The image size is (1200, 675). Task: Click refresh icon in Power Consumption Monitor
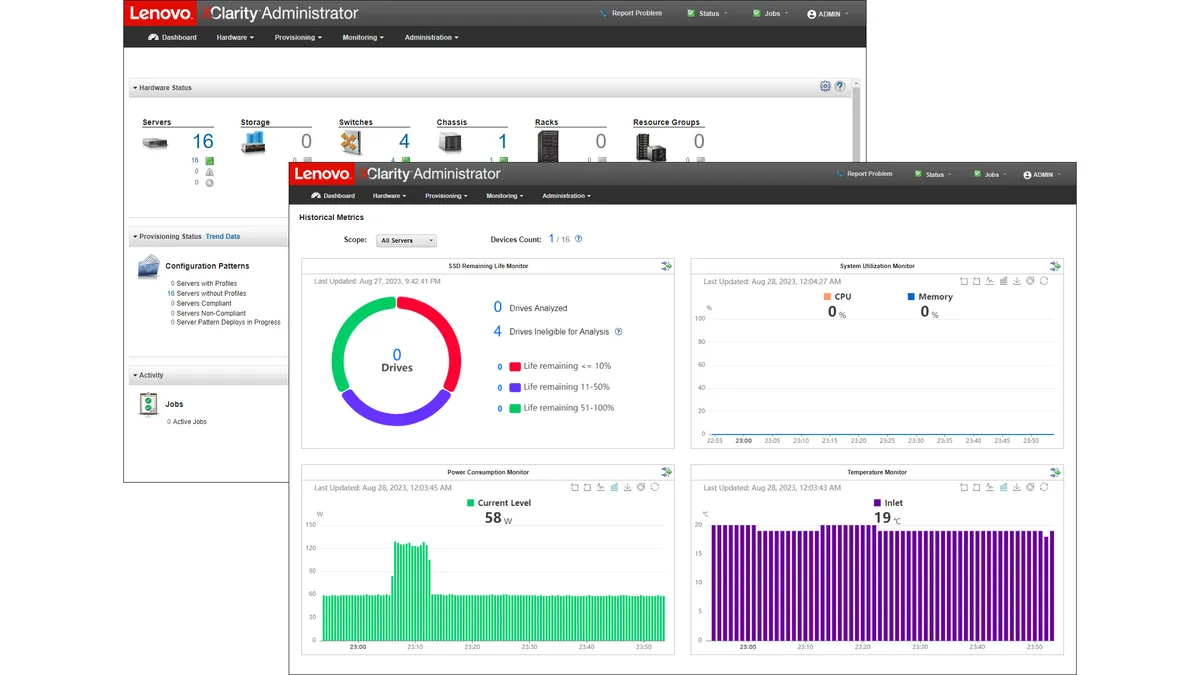[654, 488]
